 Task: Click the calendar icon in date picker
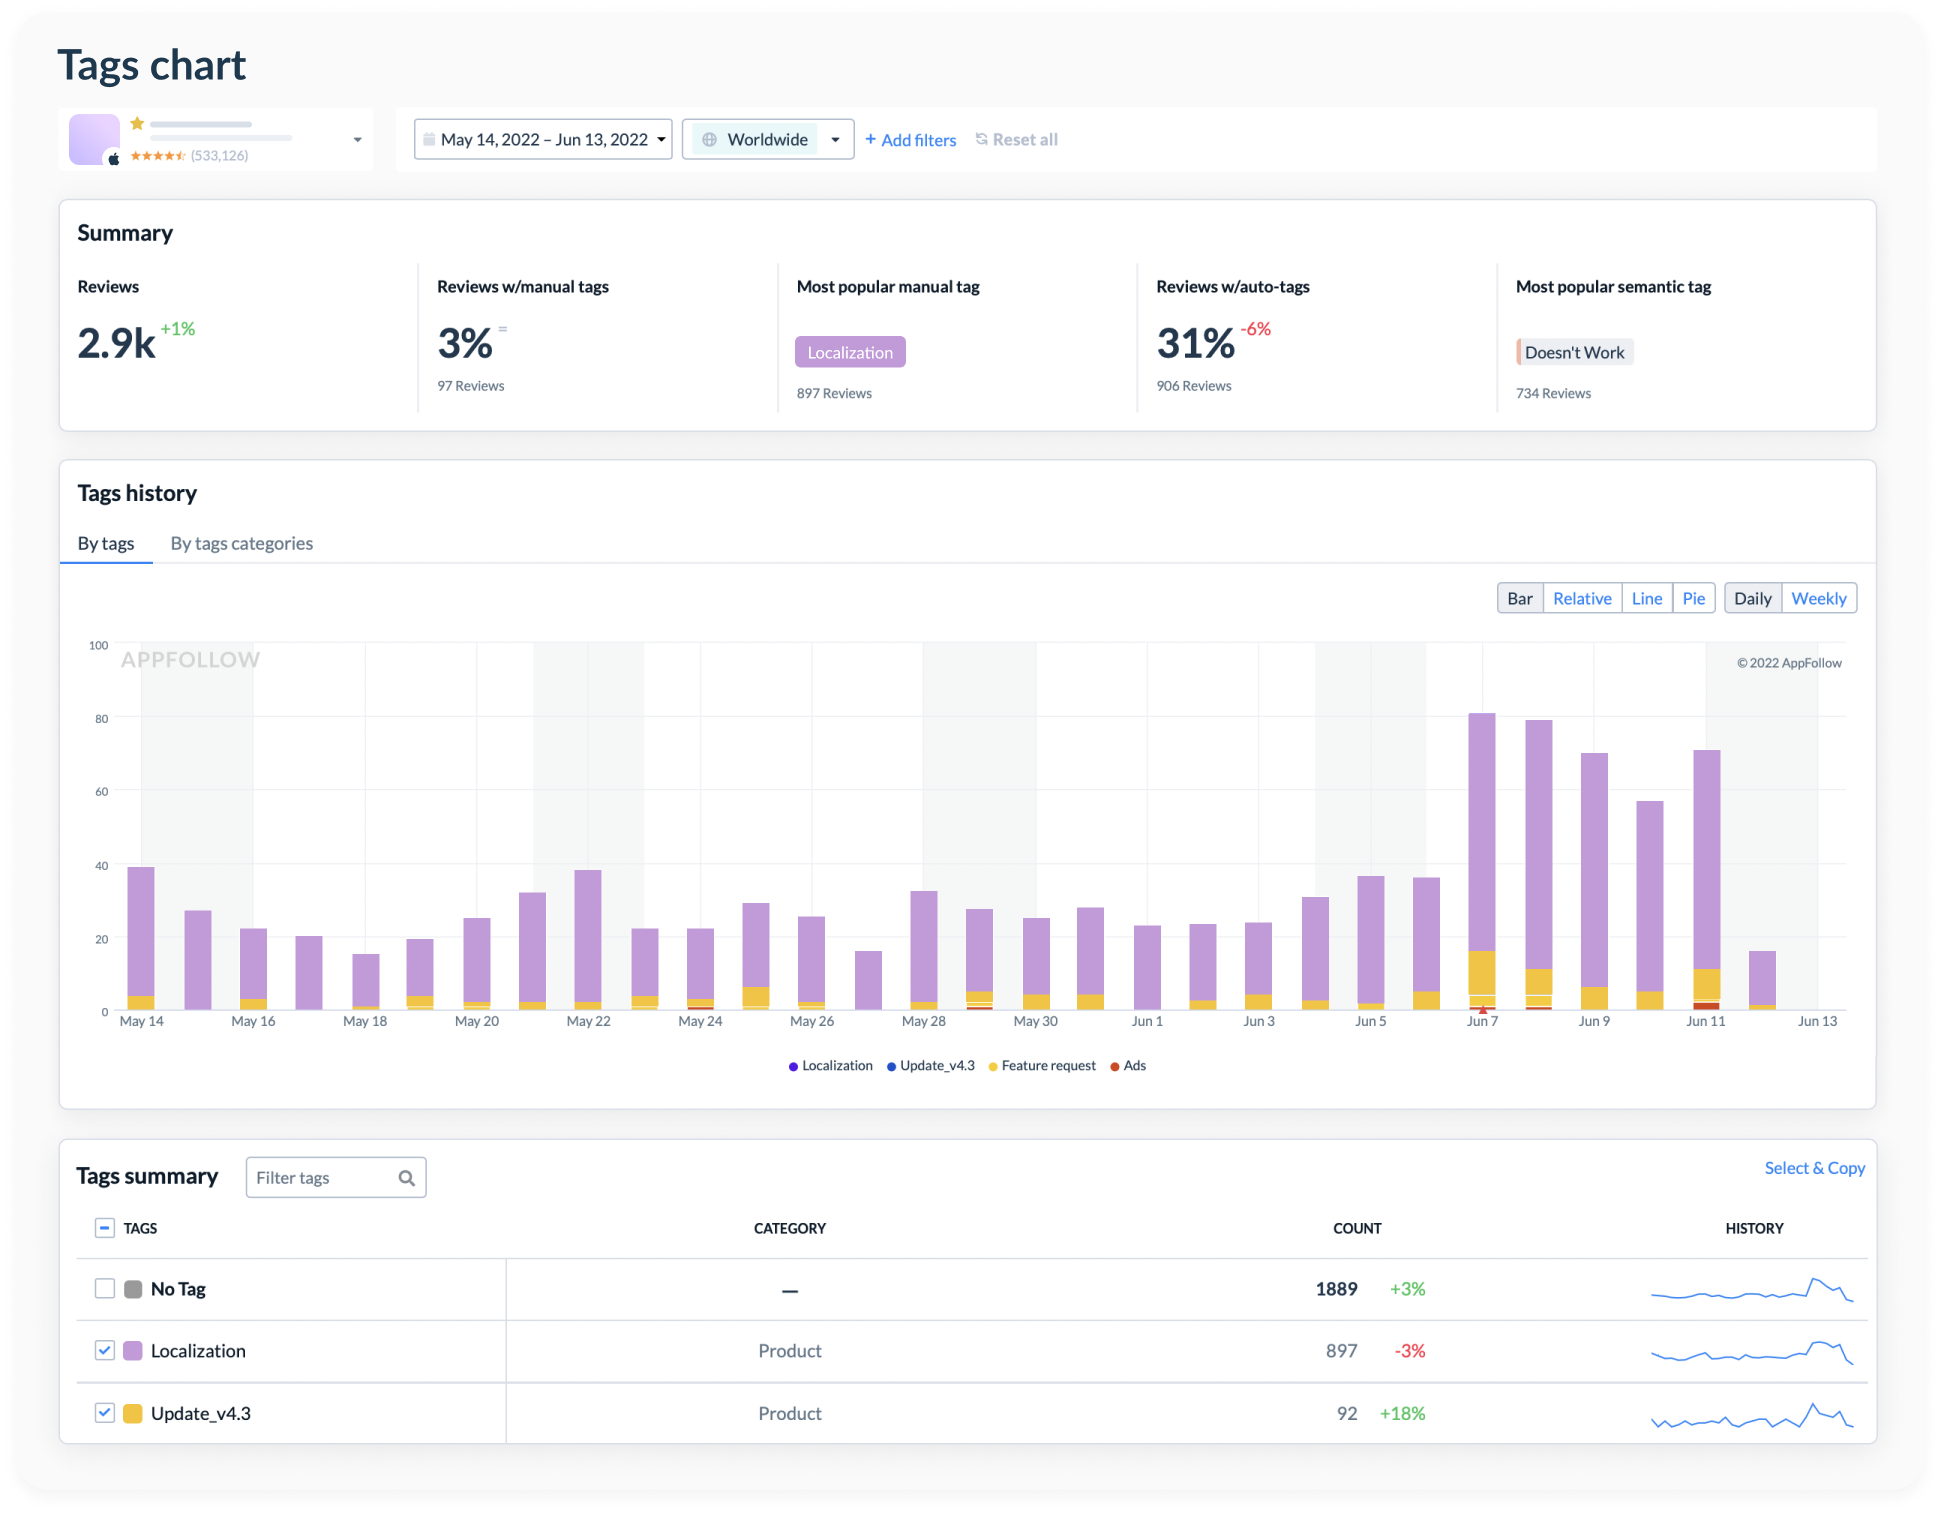tap(429, 139)
